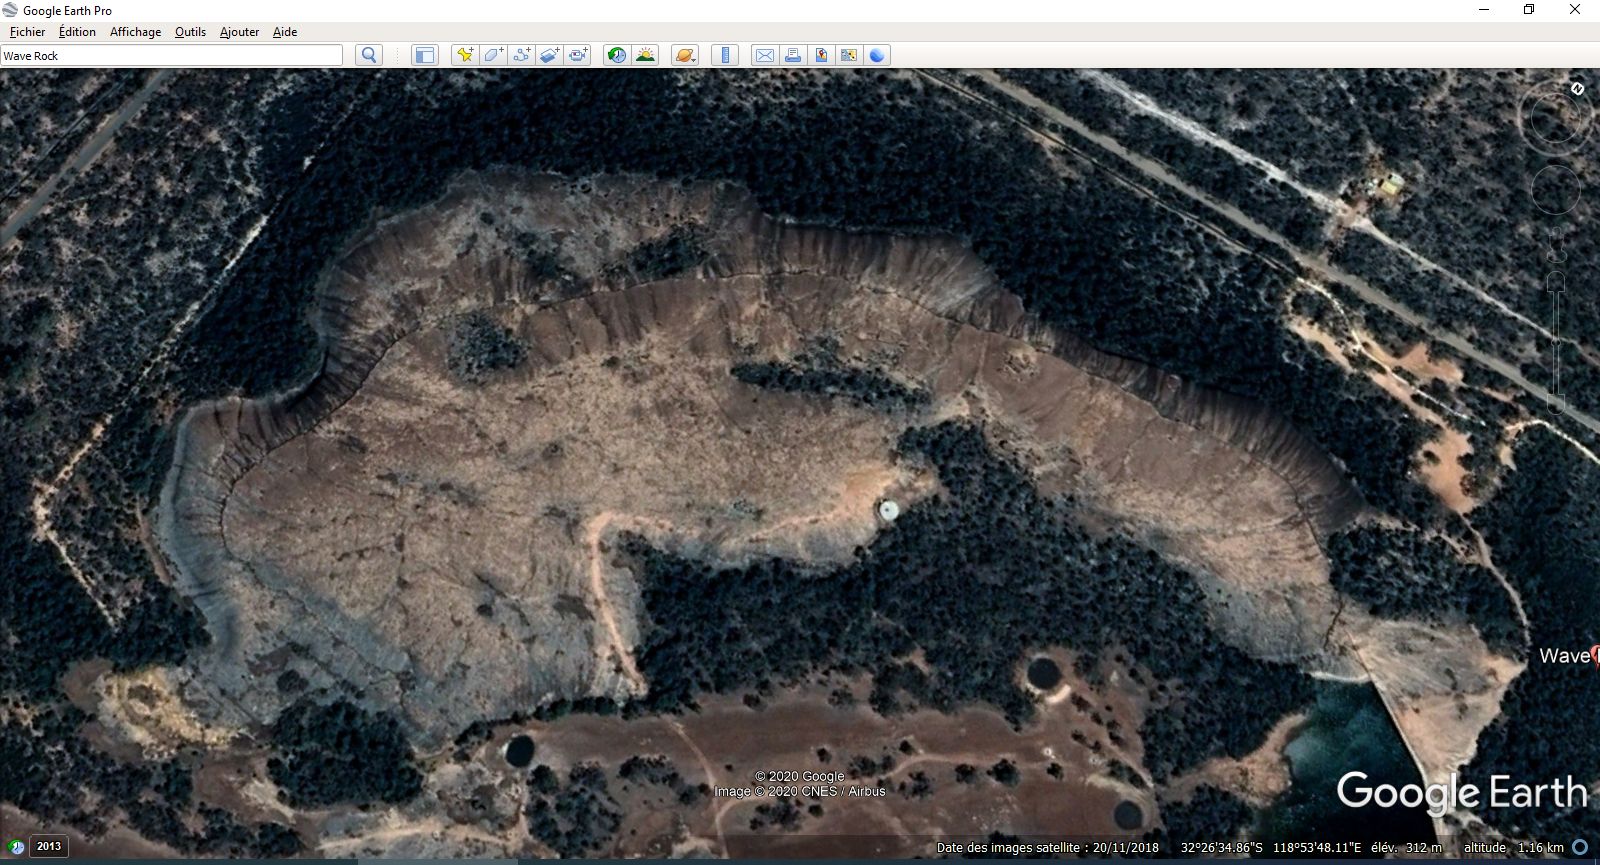This screenshot has width=1600, height=865.
Task: Open the Affichage menu
Action: point(135,32)
